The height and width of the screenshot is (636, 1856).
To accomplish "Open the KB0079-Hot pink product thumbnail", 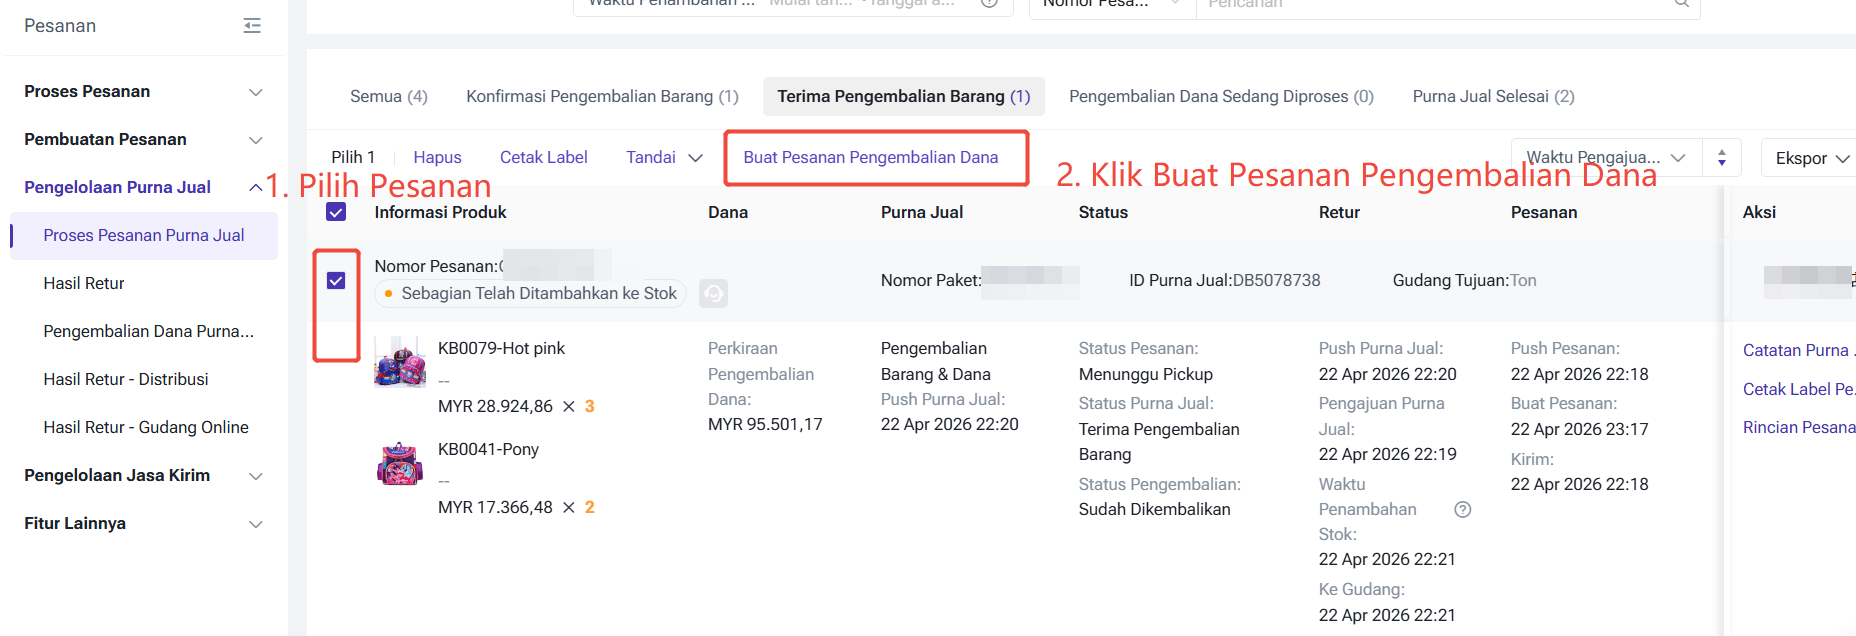I will coord(400,361).
